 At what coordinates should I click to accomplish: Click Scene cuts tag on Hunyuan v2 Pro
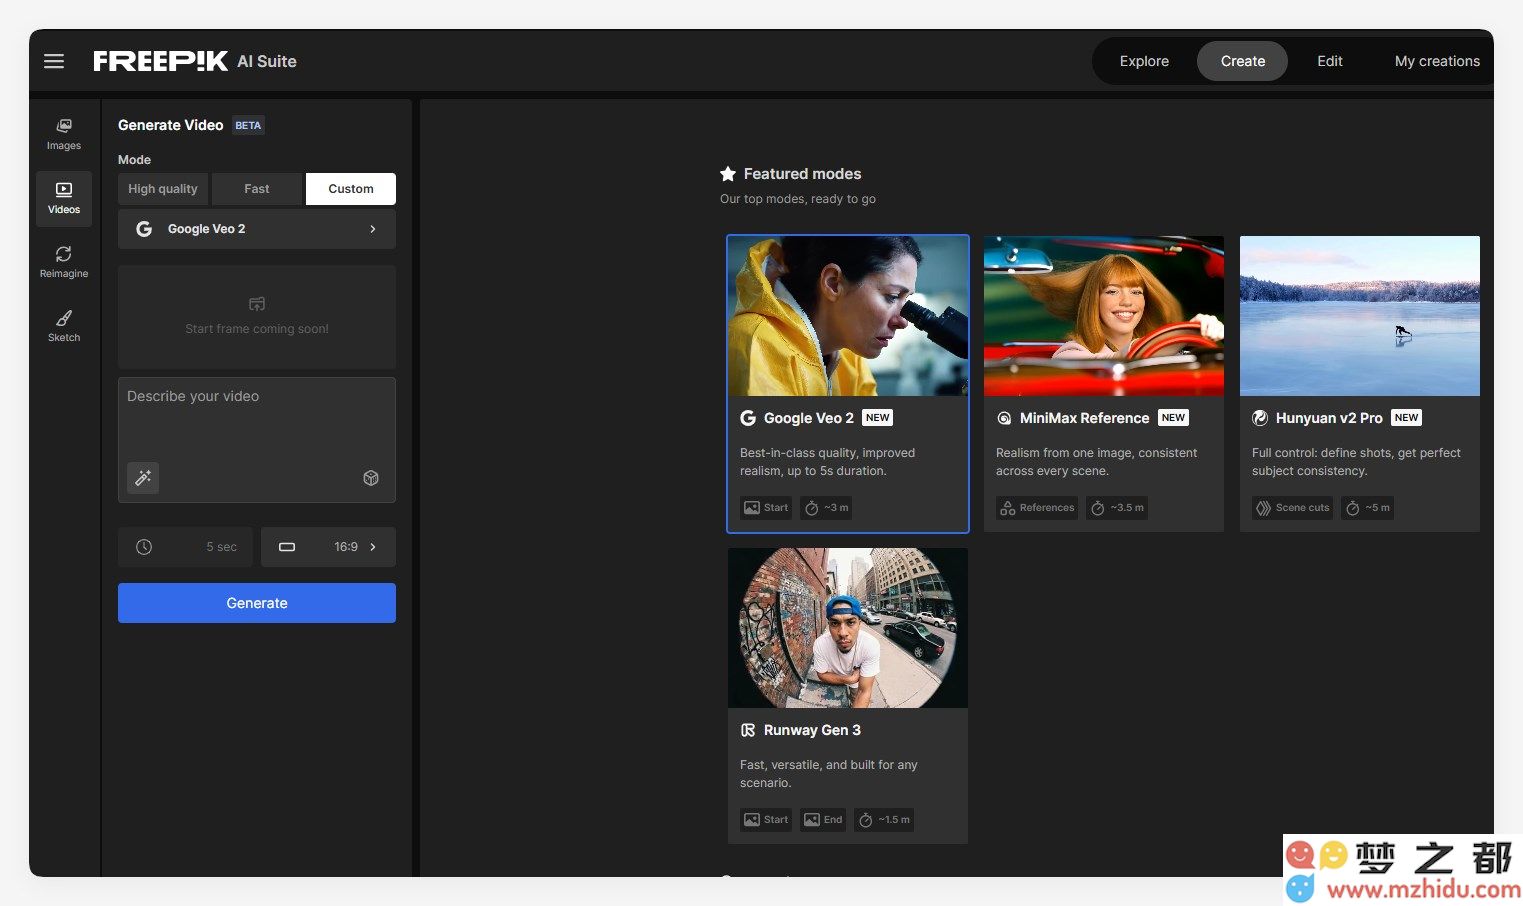(1293, 508)
